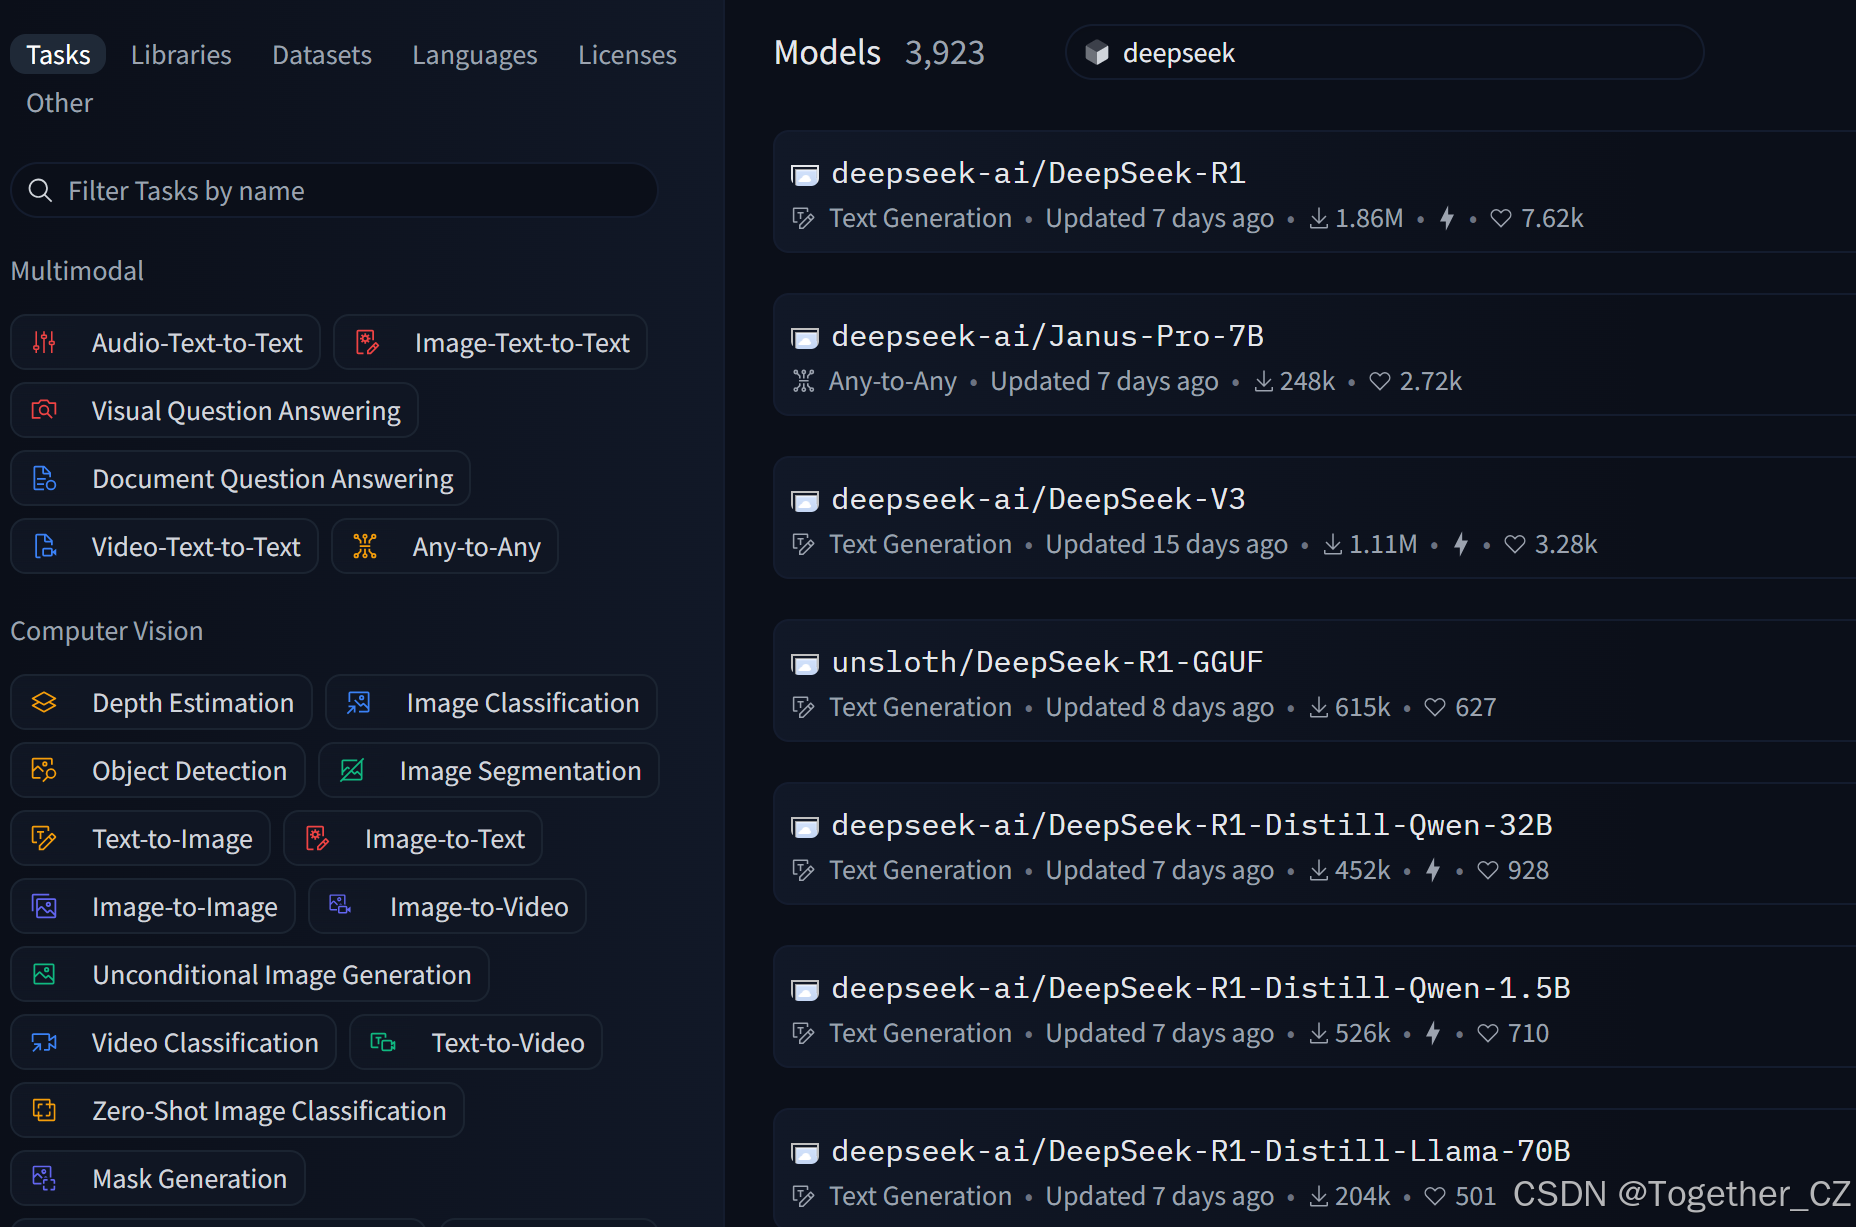The image size is (1856, 1227).
Task: Click the Text-to-Image icon
Action: tap(44, 839)
